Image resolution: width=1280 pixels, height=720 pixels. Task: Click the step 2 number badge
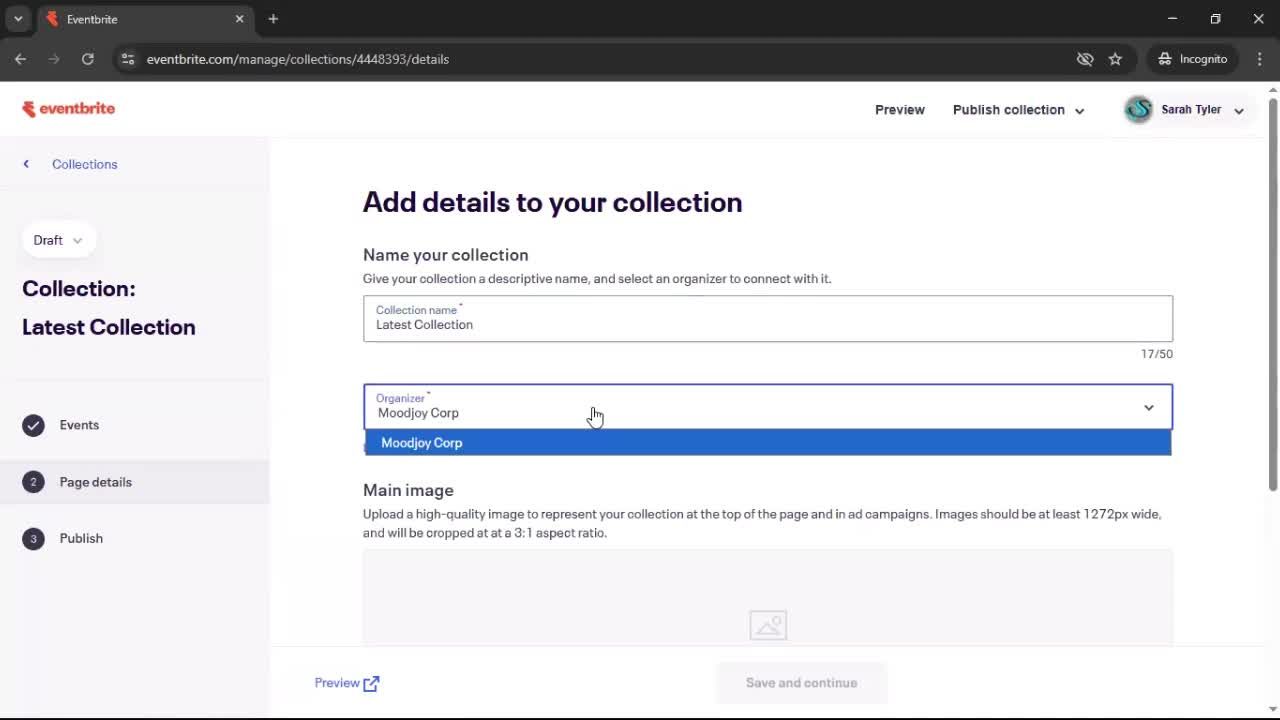click(x=33, y=482)
